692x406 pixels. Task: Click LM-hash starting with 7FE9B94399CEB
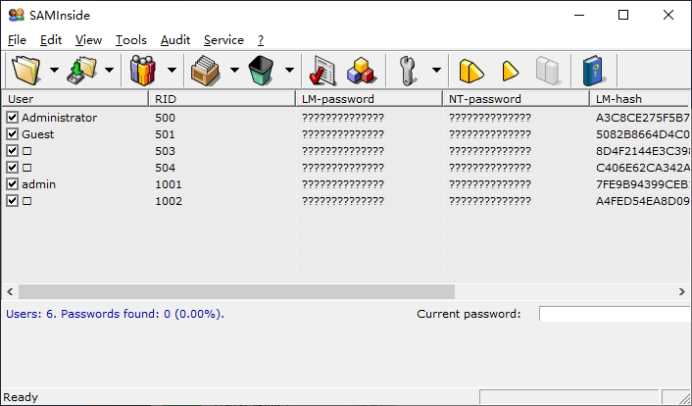pyautogui.click(x=643, y=184)
